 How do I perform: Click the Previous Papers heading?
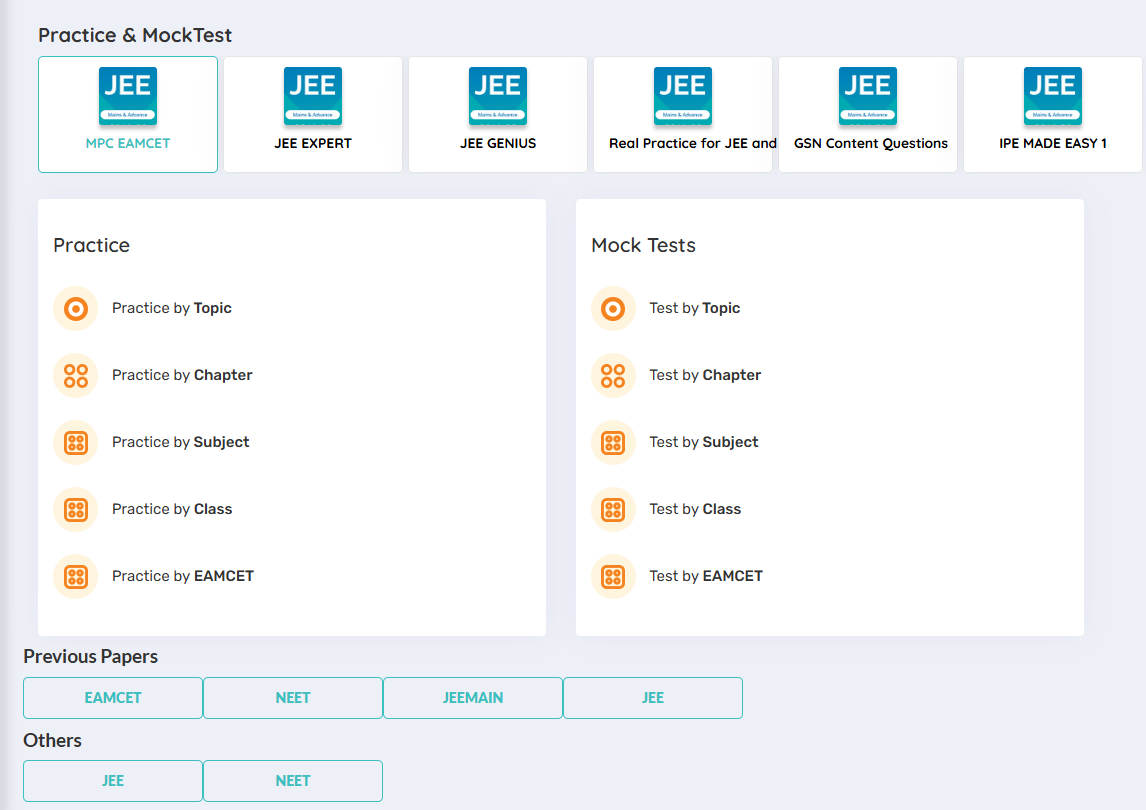pyautogui.click(x=91, y=656)
